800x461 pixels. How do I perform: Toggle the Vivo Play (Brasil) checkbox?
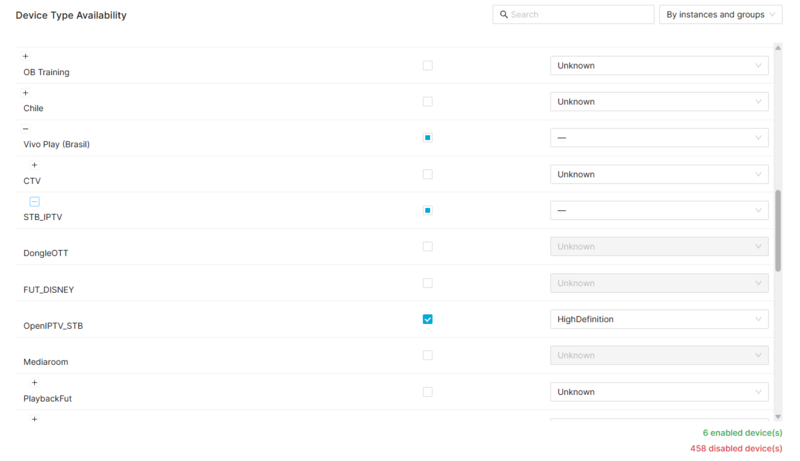point(427,138)
